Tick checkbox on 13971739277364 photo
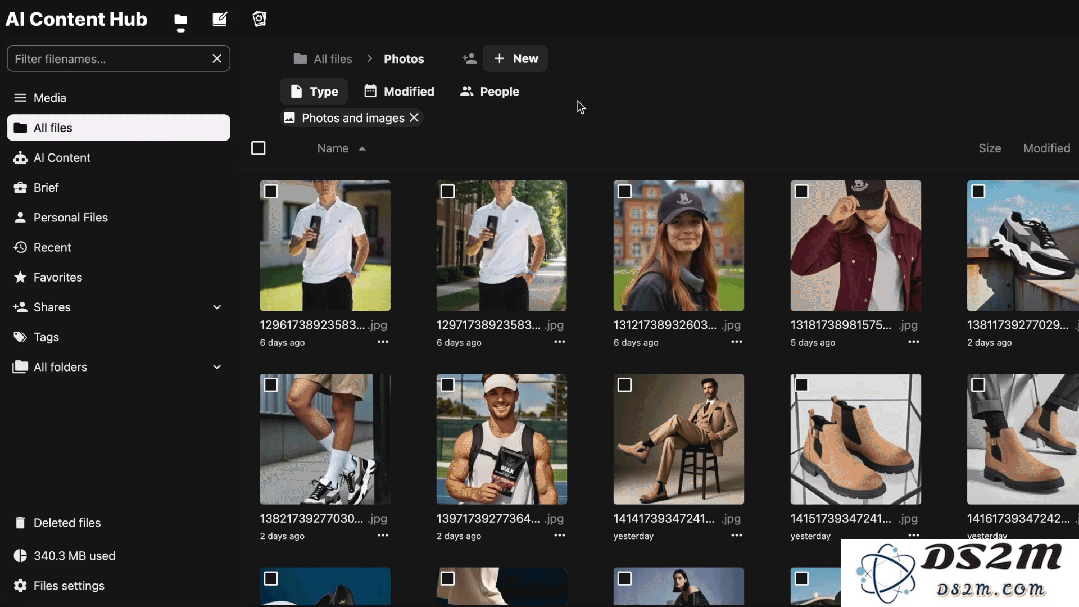 click(x=447, y=385)
